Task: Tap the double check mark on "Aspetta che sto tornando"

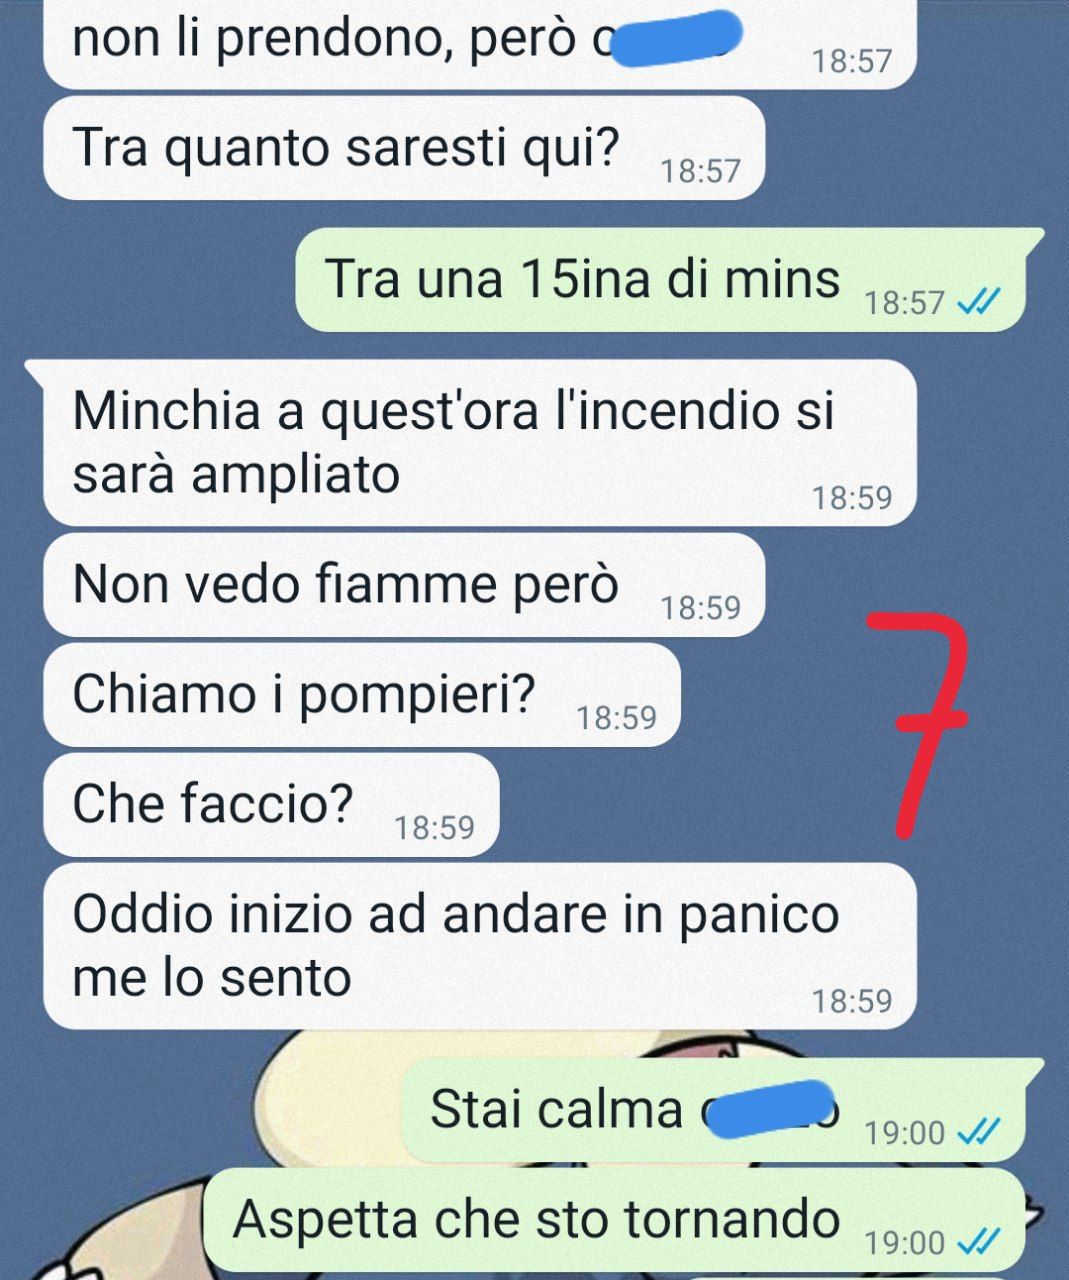Action: pos(978,1242)
